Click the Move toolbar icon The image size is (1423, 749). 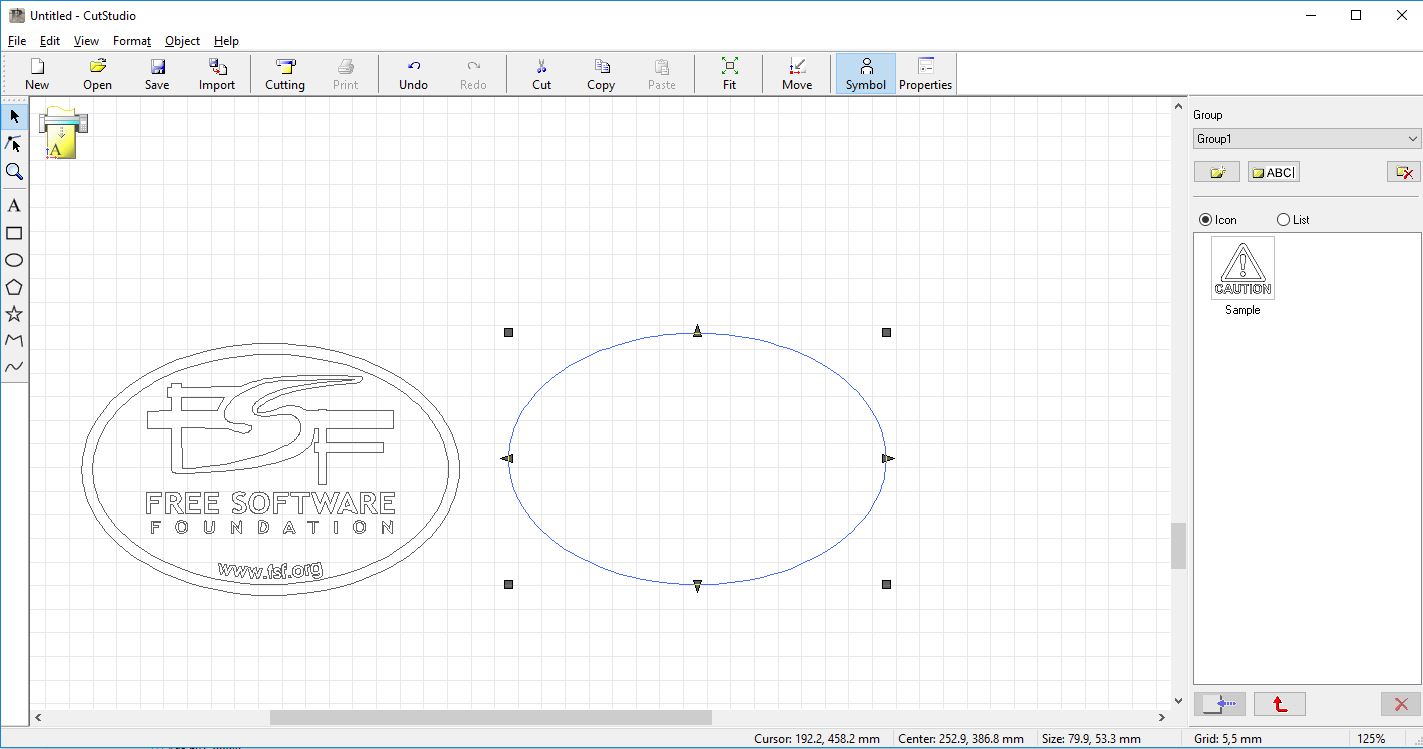[797, 74]
